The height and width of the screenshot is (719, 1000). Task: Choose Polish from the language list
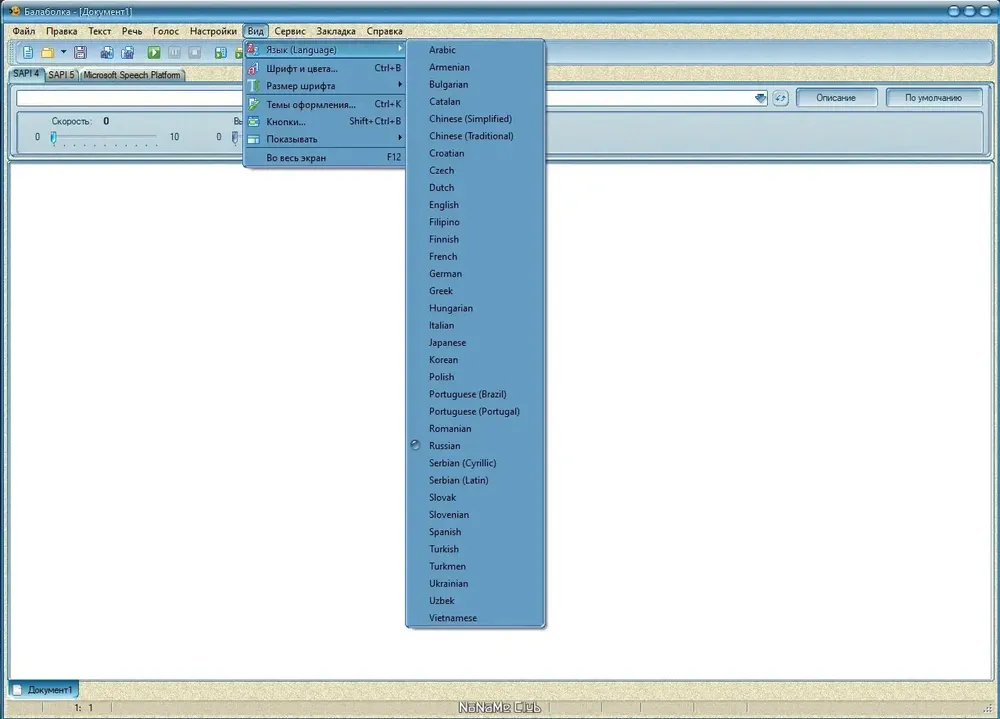pos(475,376)
